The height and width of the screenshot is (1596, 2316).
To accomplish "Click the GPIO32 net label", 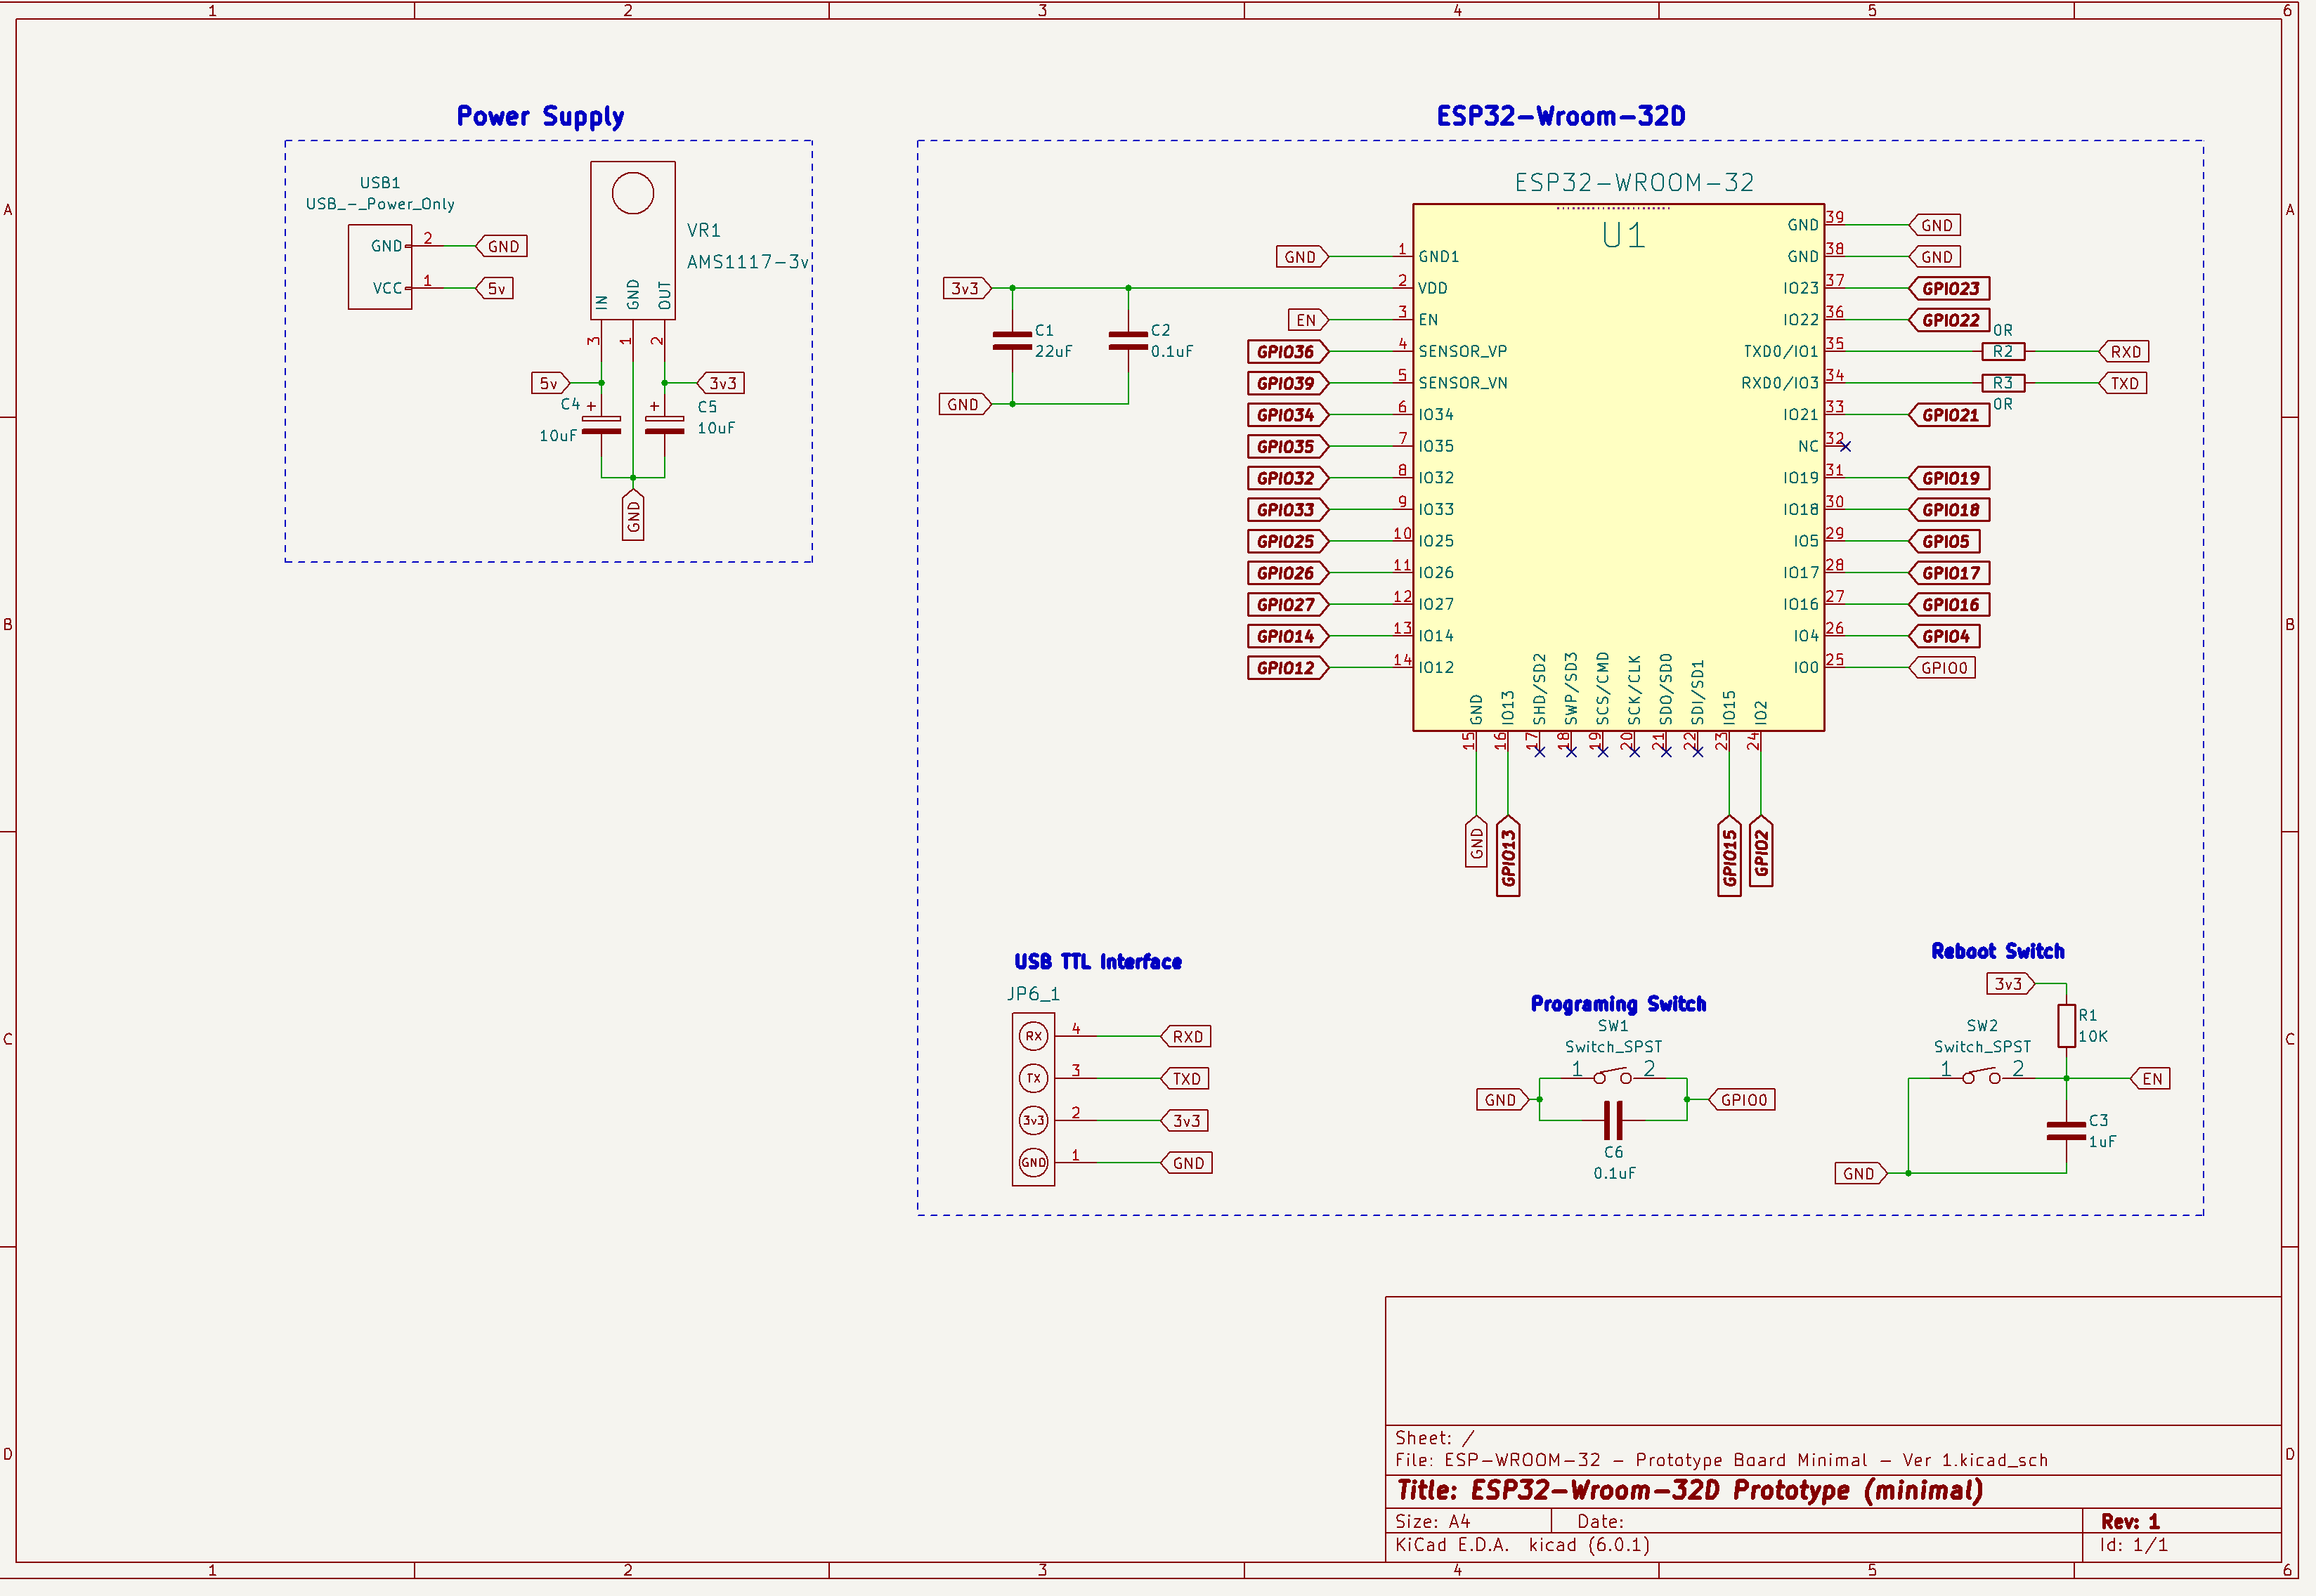I will pos(1288,478).
